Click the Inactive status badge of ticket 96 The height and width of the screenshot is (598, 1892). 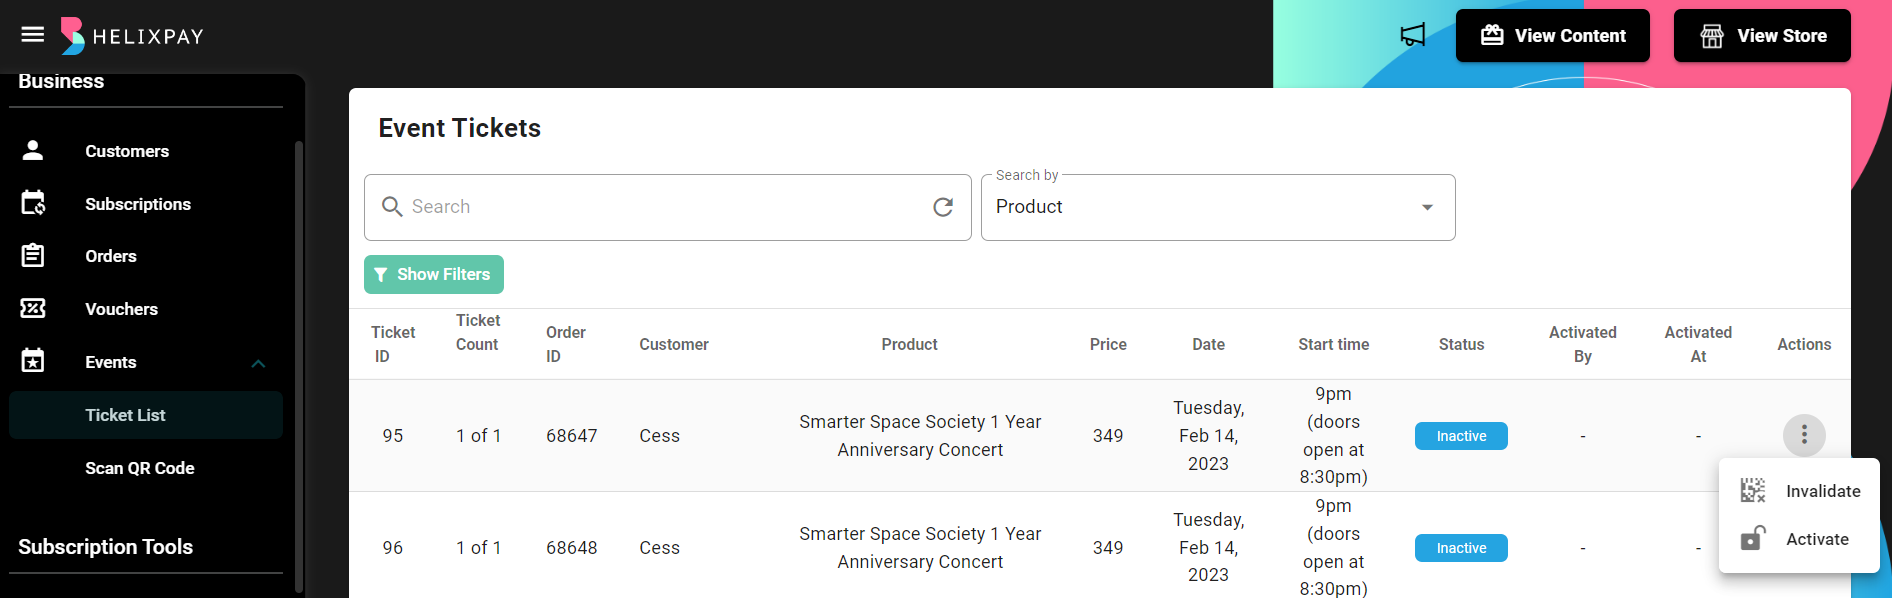(x=1460, y=548)
